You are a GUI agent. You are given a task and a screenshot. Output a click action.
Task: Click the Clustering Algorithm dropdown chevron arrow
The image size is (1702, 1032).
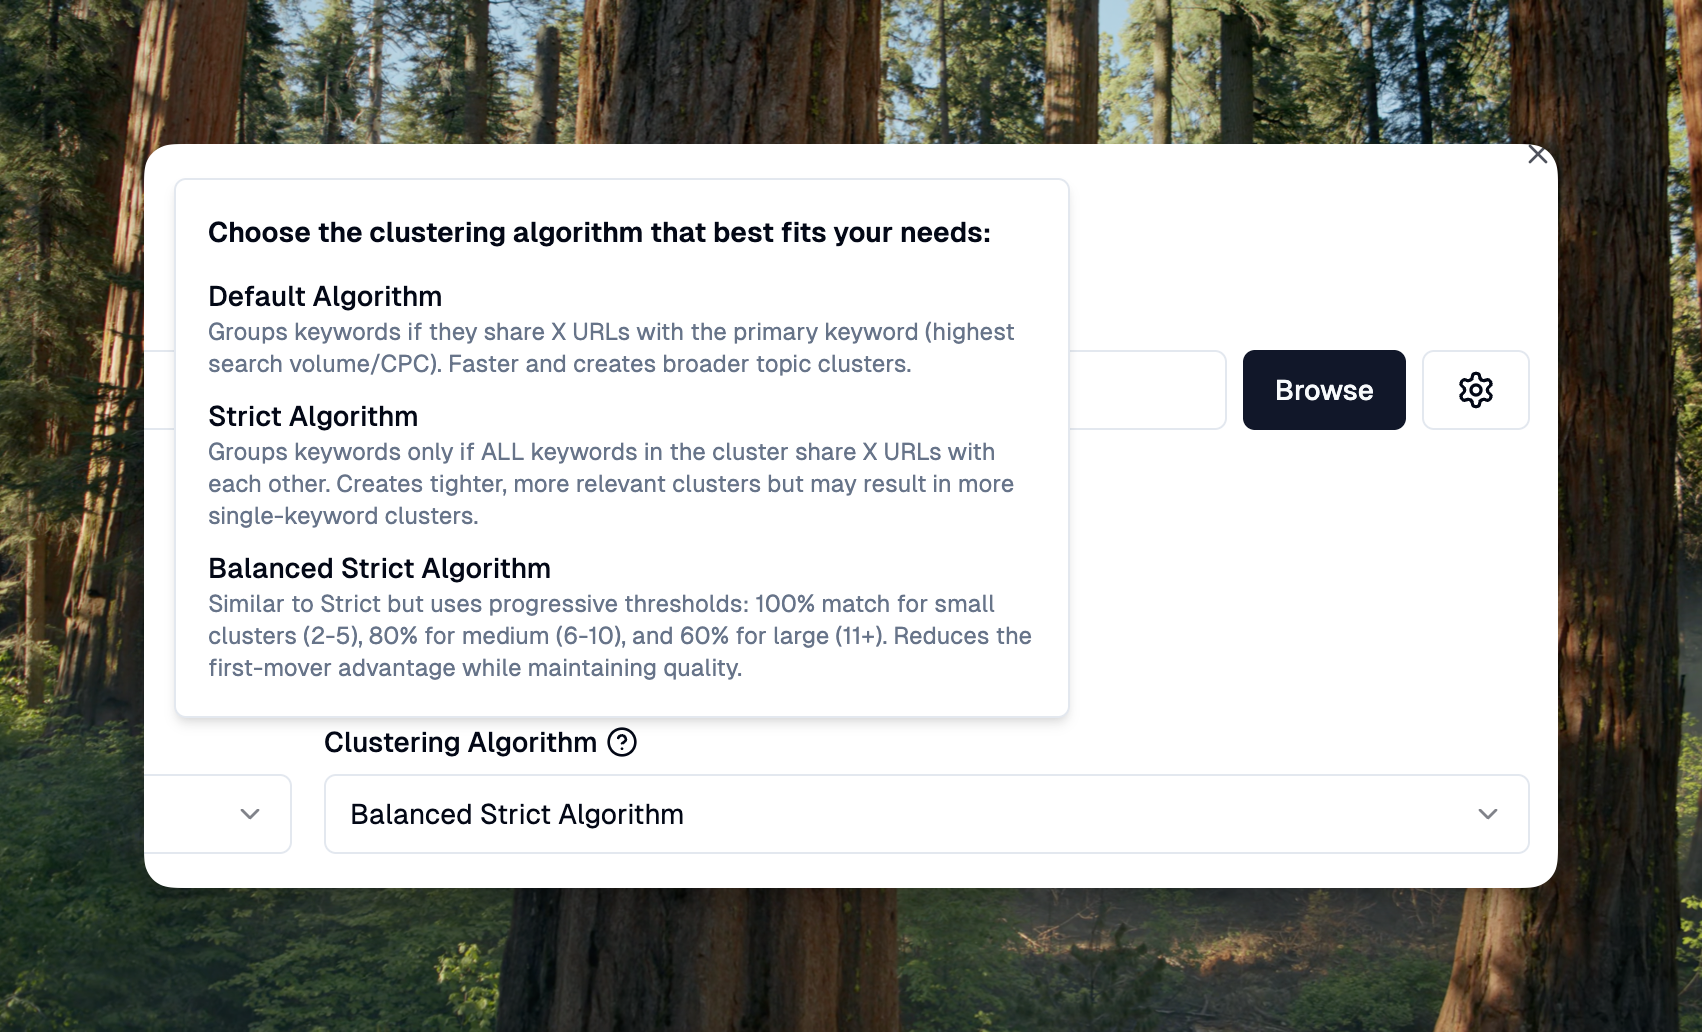[1487, 814]
